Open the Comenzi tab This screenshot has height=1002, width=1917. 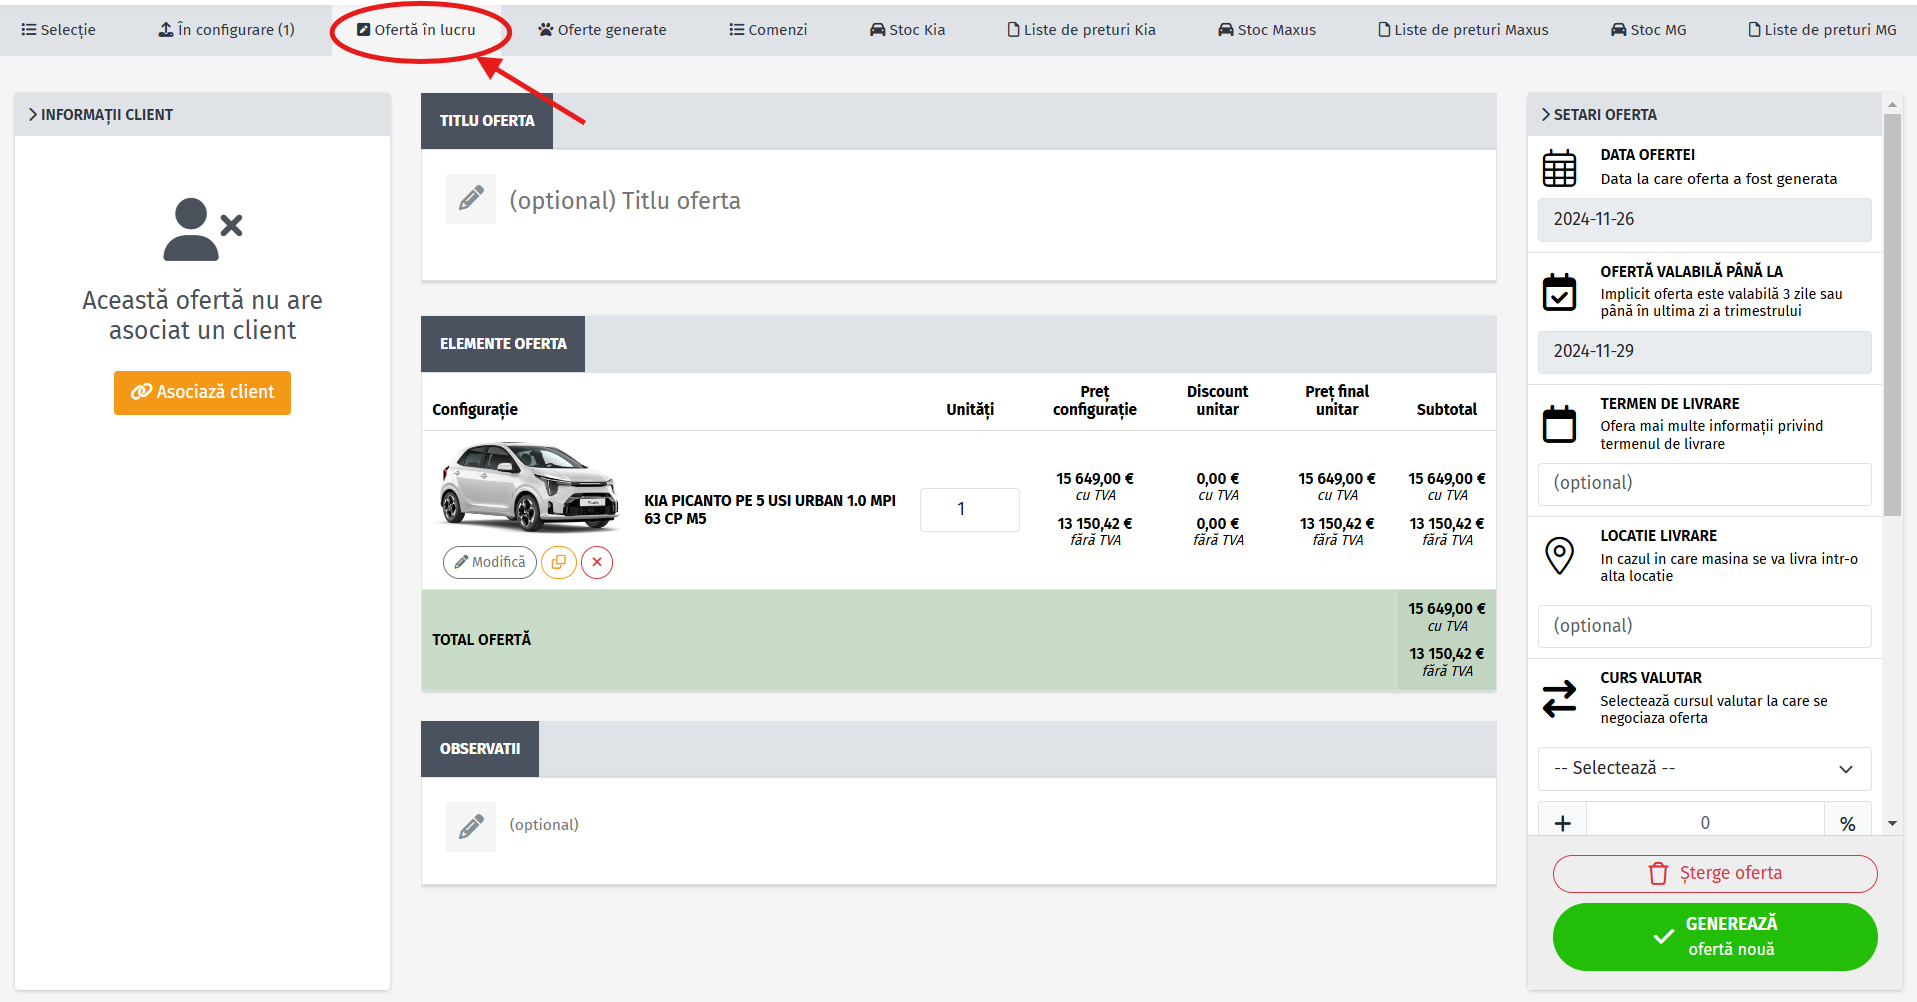(768, 30)
